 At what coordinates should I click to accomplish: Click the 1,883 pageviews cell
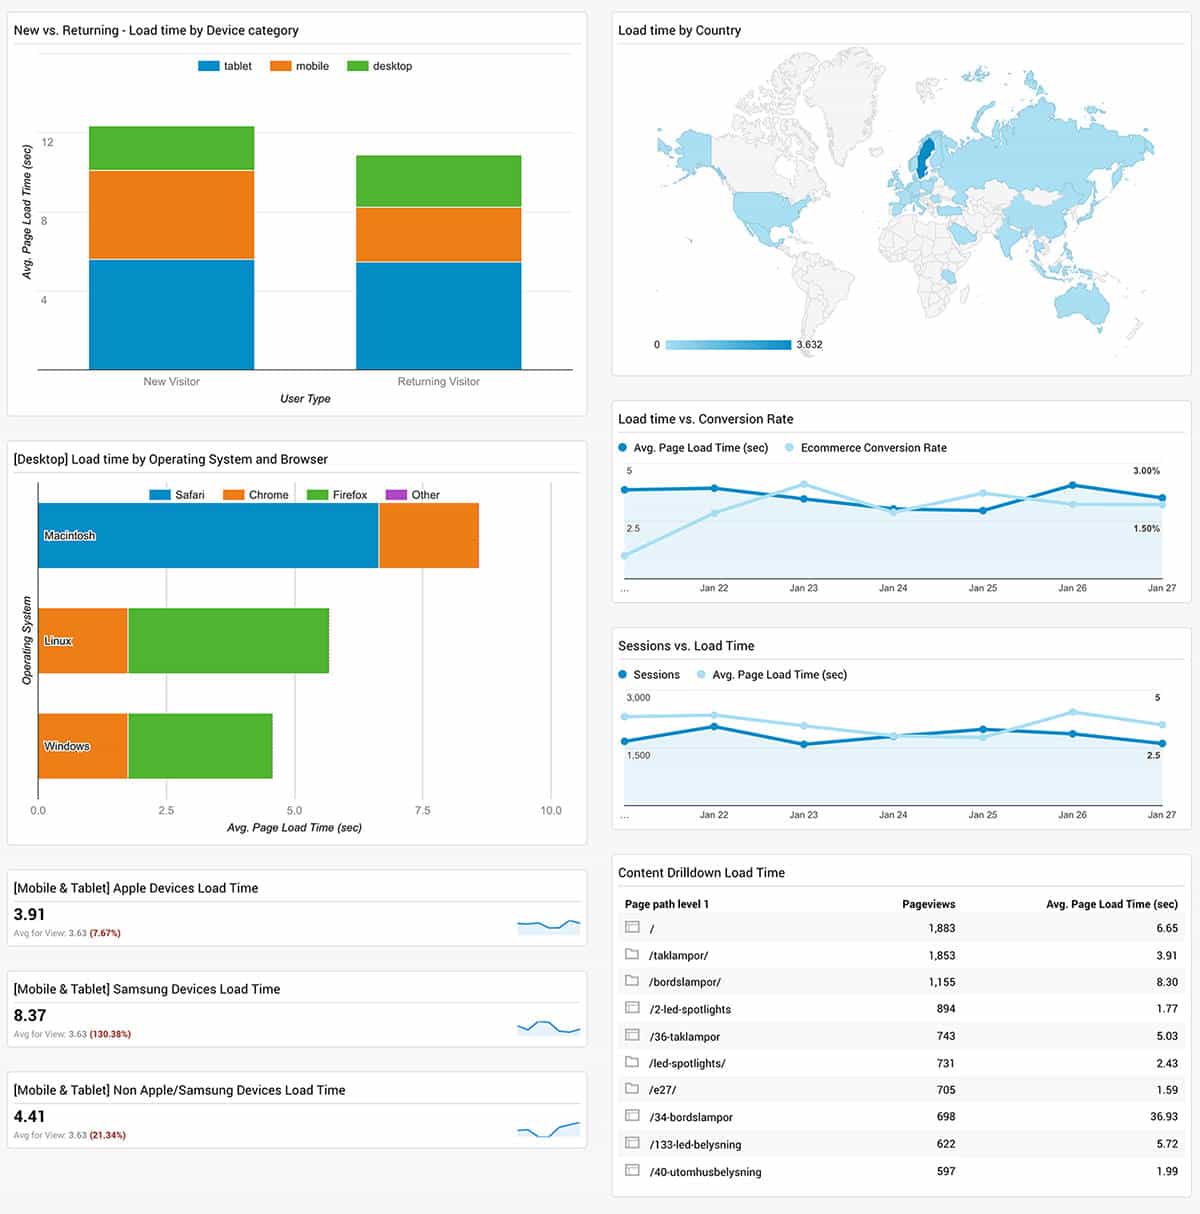942,928
